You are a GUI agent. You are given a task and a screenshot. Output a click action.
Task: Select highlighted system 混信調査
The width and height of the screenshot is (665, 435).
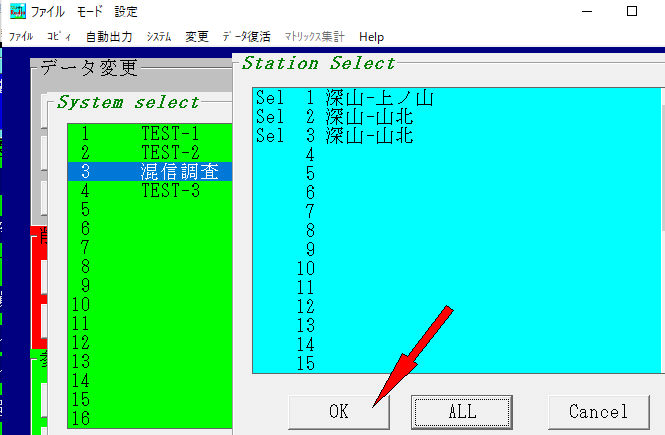click(150, 171)
